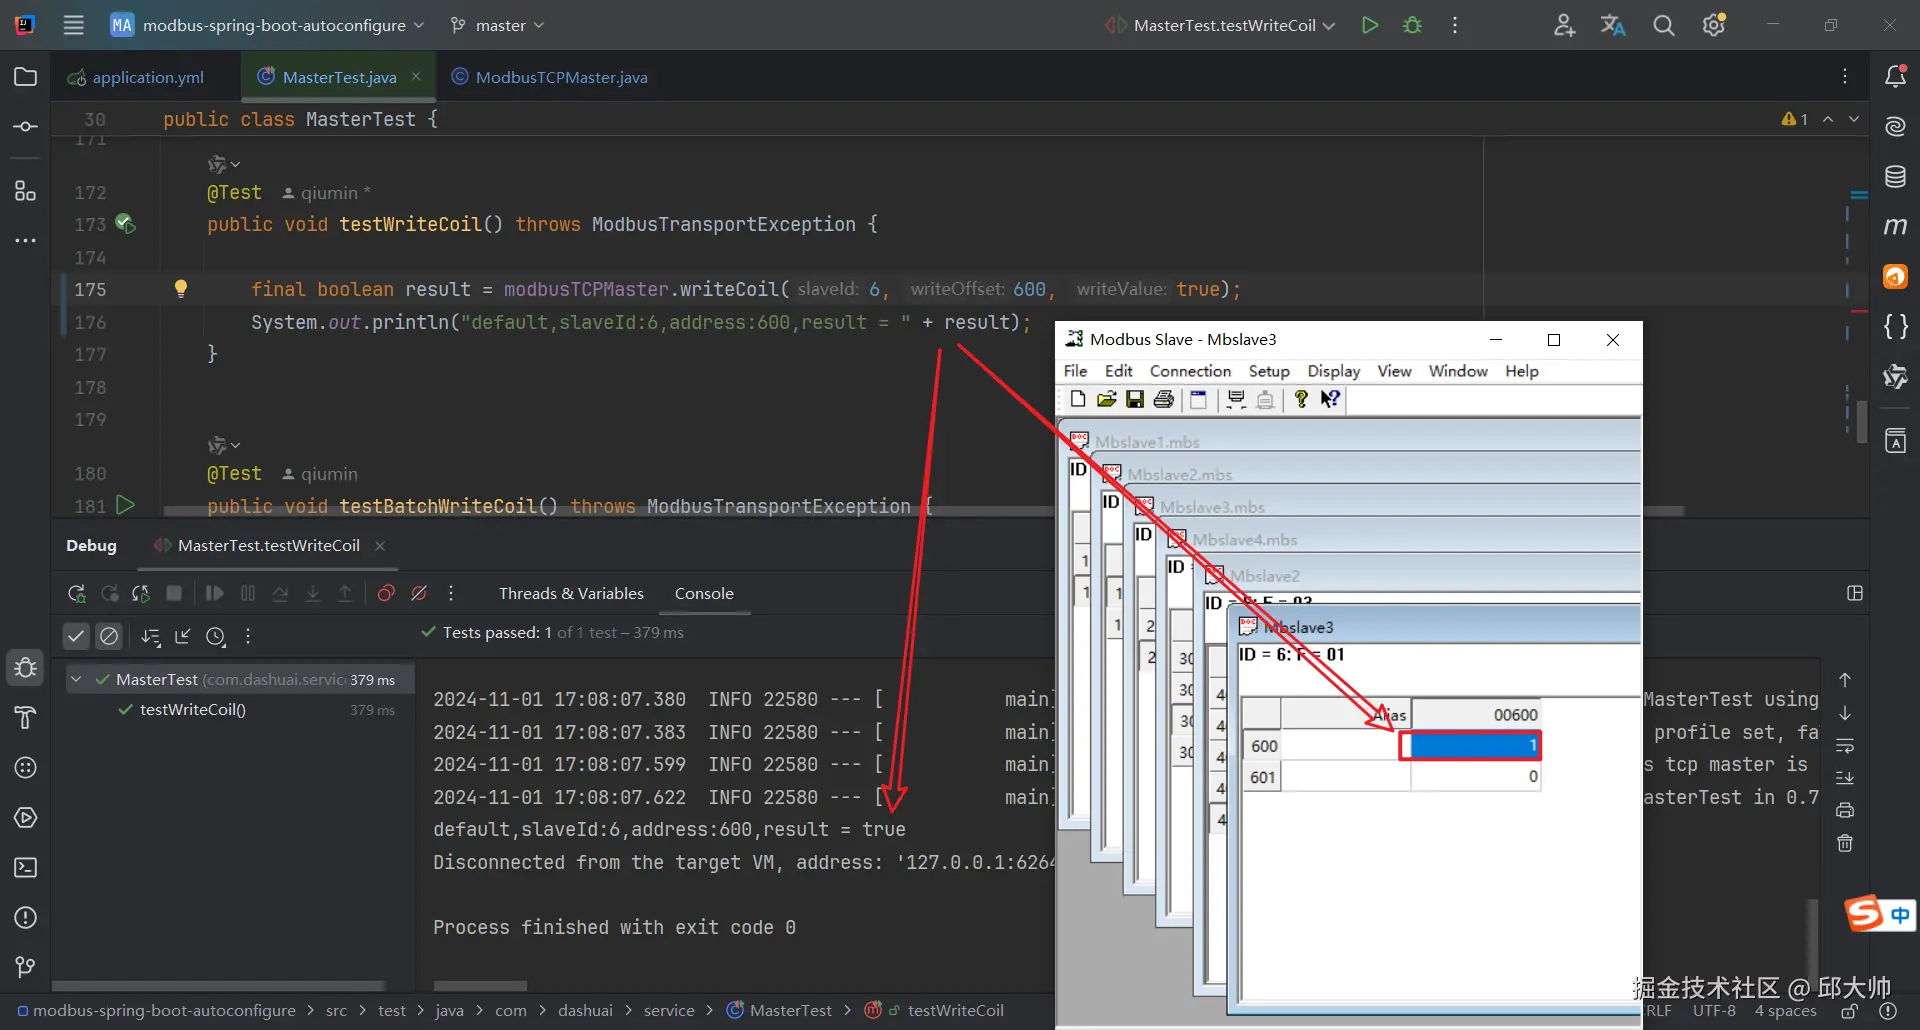The image size is (1920, 1030).
Task: Toggle Mute Breakpoints in debug toolbar
Action: coord(419,594)
